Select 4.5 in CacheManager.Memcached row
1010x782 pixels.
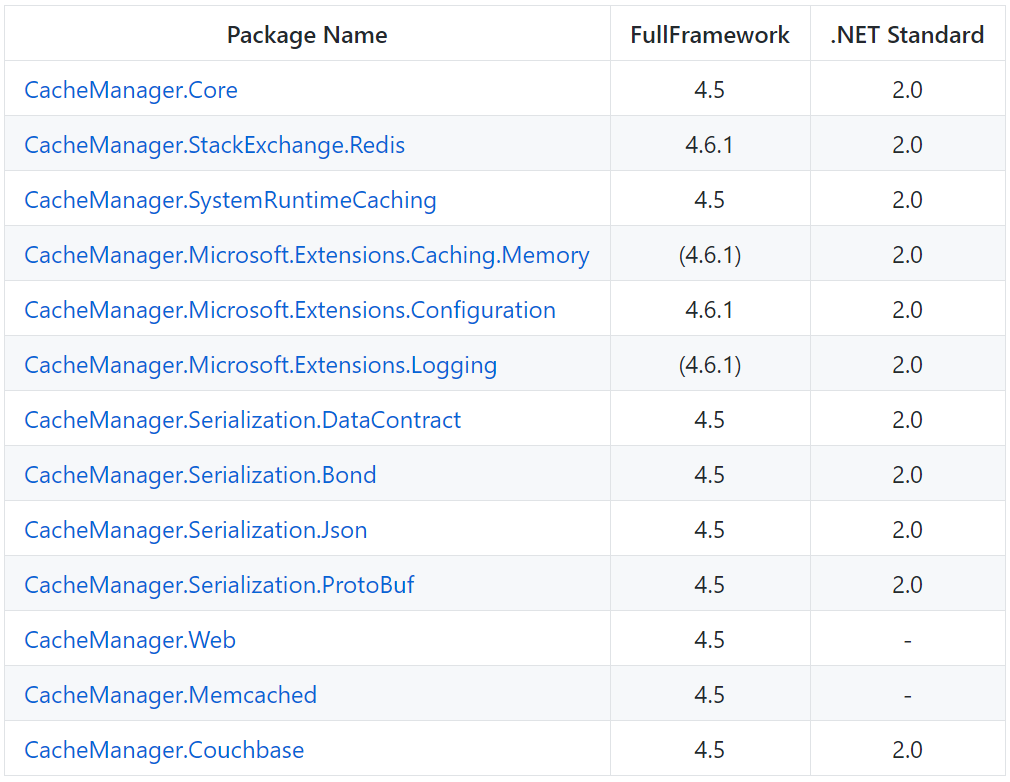click(709, 695)
